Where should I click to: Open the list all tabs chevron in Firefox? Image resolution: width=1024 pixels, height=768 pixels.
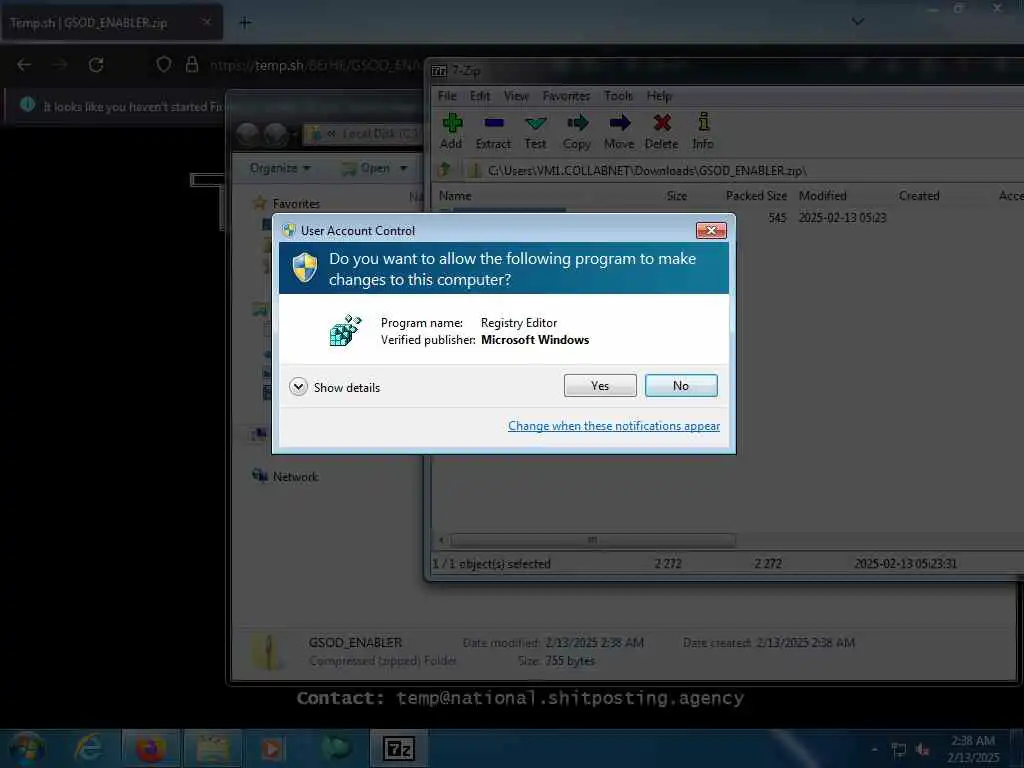click(858, 22)
